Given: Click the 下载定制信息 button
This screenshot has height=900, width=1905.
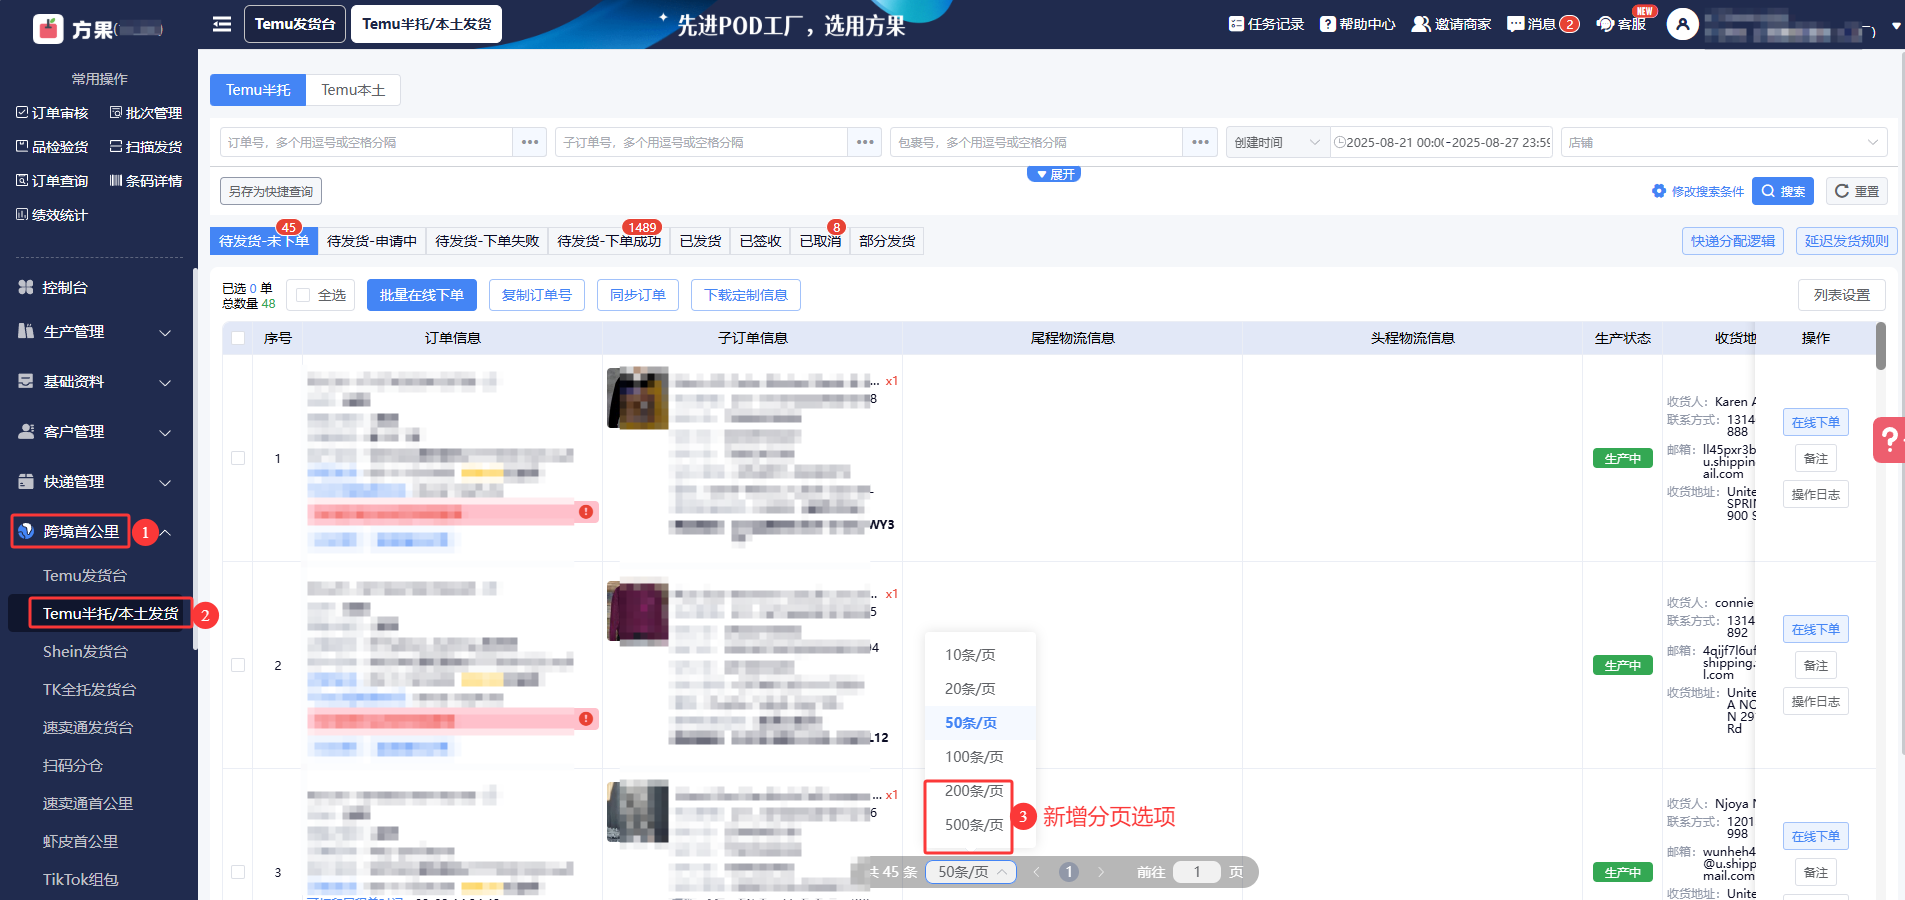Looking at the screenshot, I should 746,295.
